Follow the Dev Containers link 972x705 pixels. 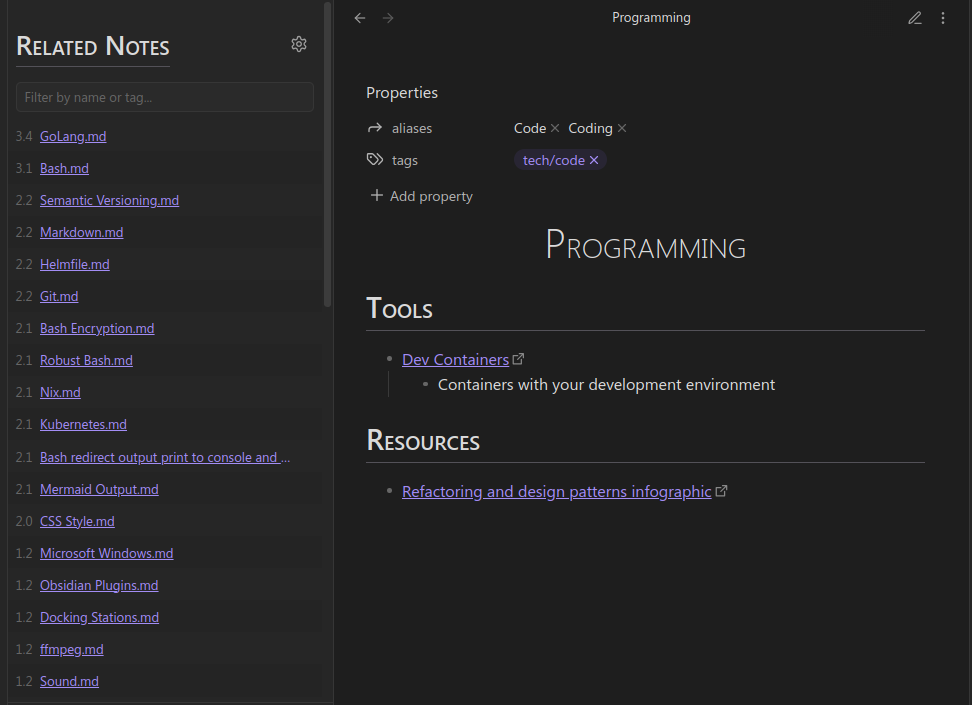(456, 360)
